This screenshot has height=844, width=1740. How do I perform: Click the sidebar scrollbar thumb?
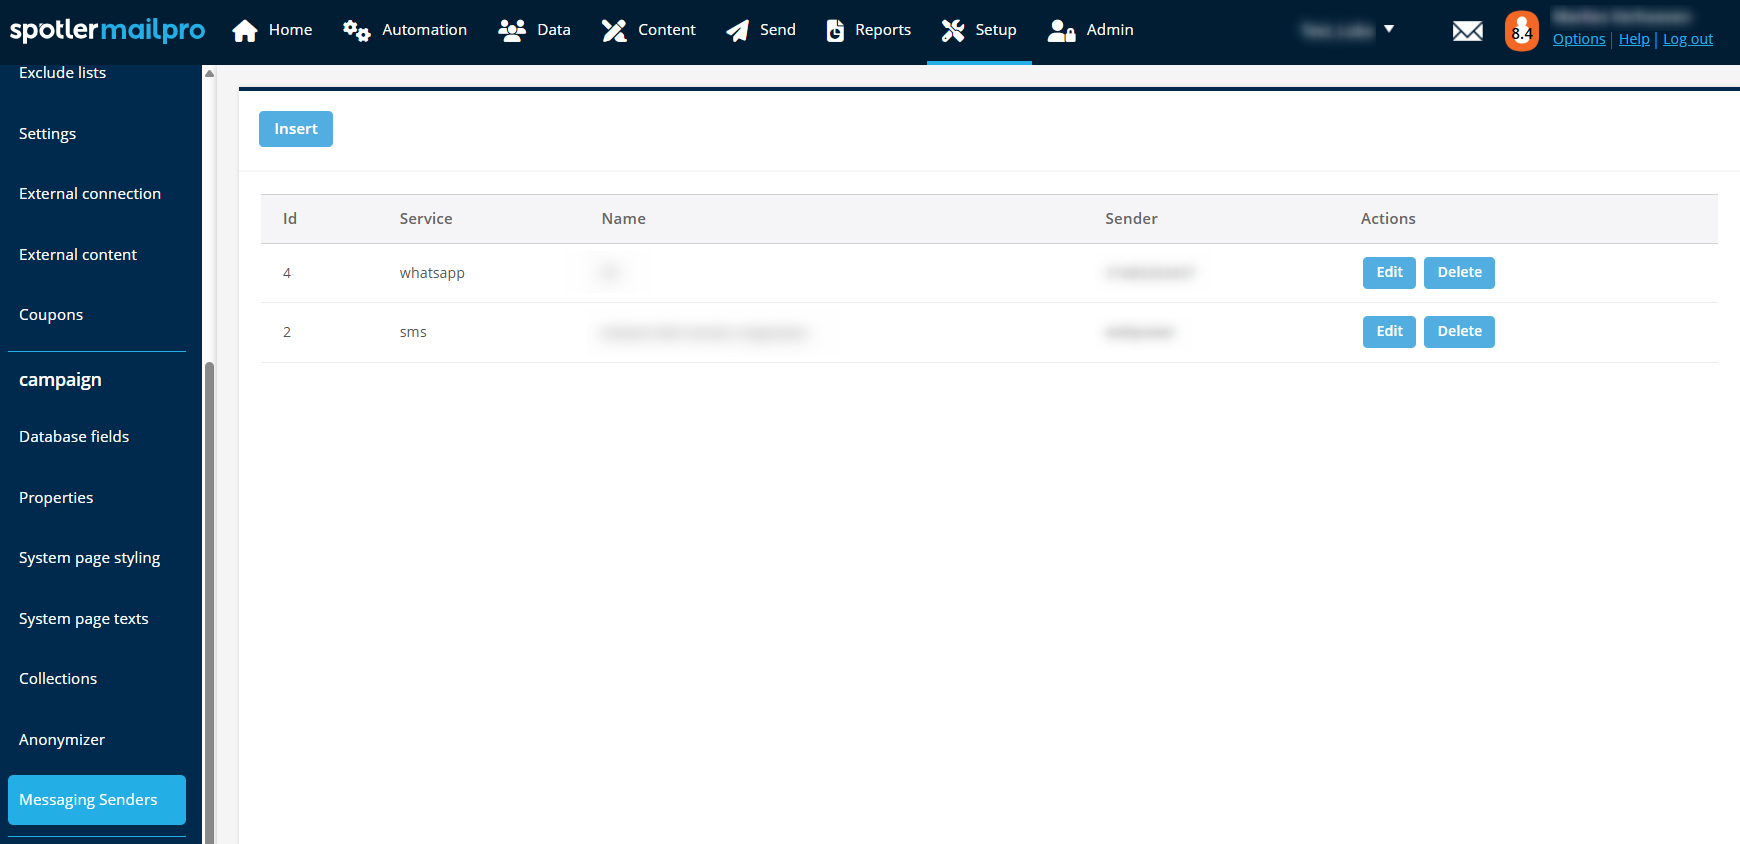click(209, 603)
